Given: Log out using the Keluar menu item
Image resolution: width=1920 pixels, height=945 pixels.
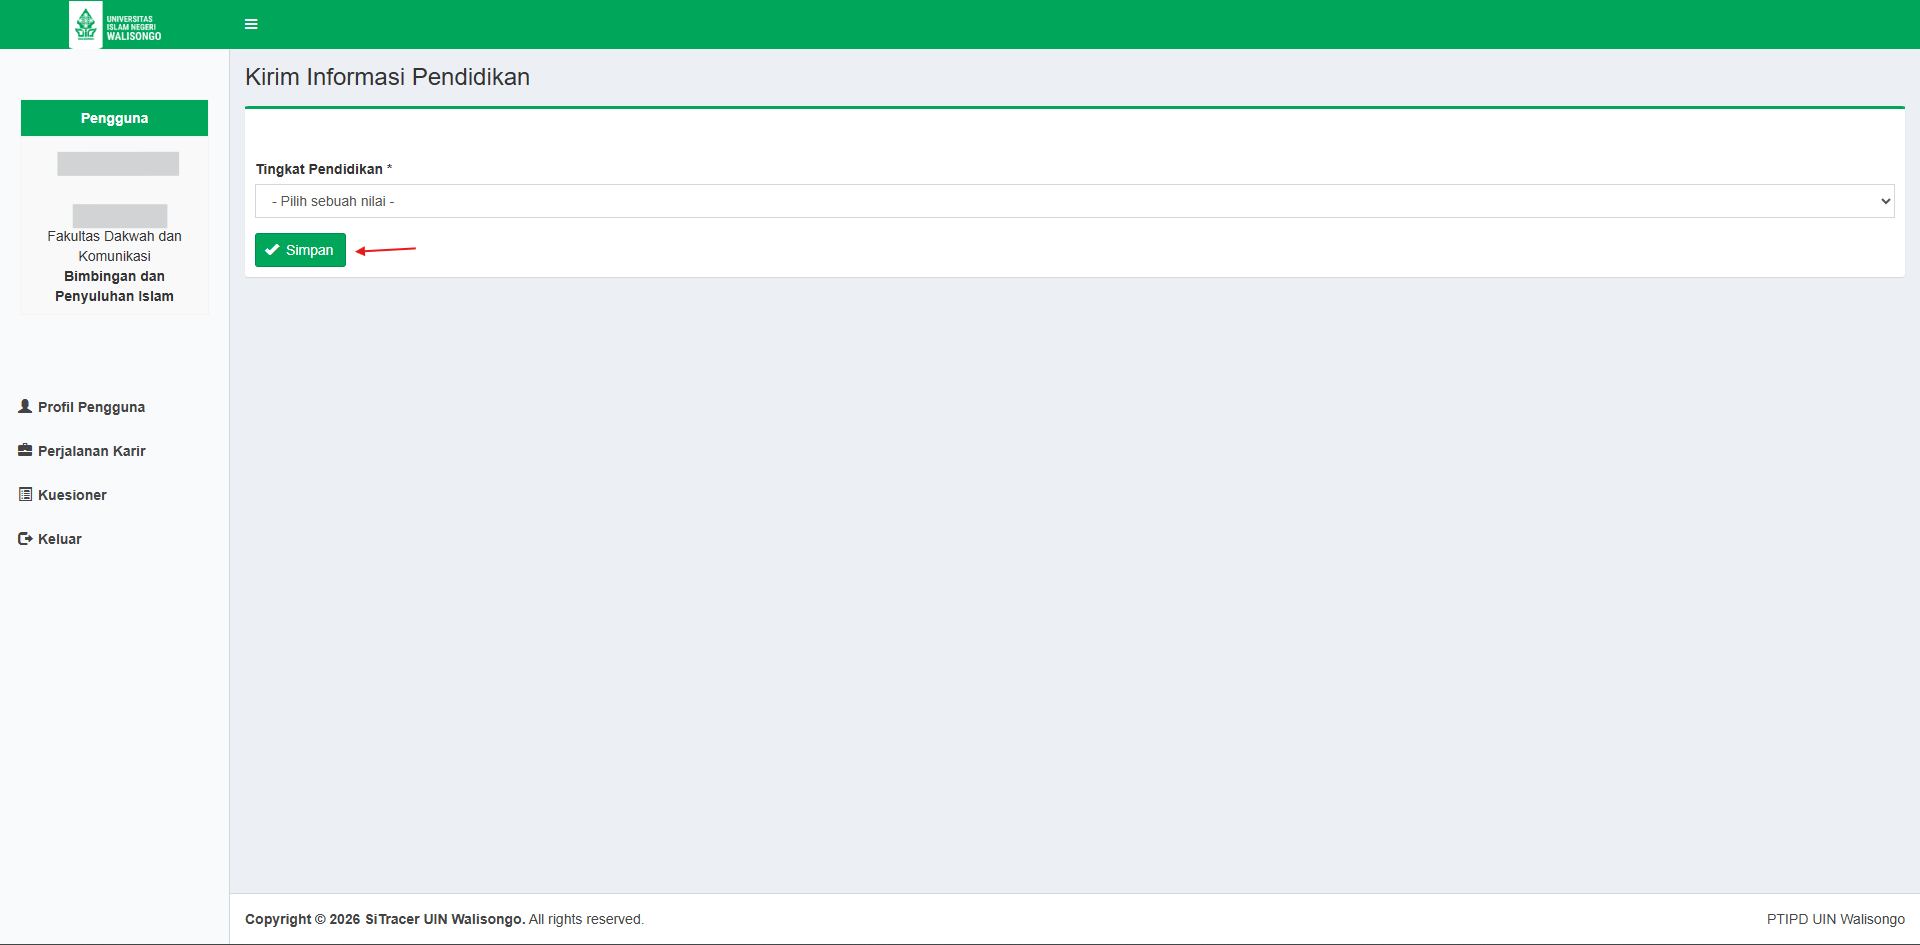Looking at the screenshot, I should point(60,539).
